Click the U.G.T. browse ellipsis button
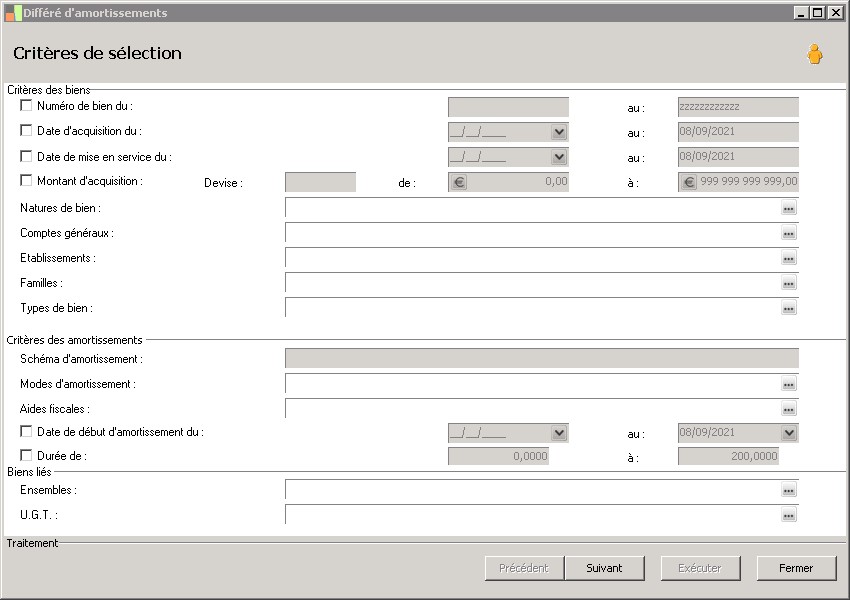The width and height of the screenshot is (850, 600). pyautogui.click(x=789, y=515)
